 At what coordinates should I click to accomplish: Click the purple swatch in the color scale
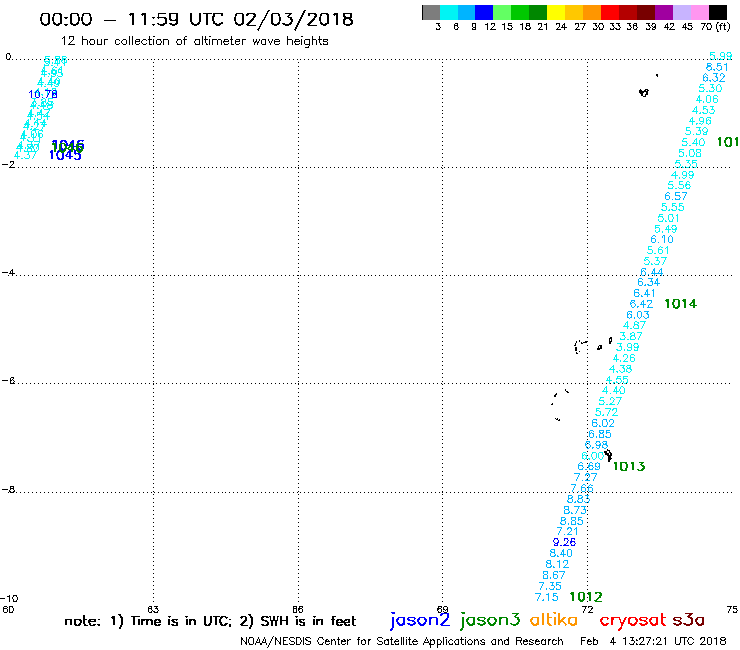point(664,12)
